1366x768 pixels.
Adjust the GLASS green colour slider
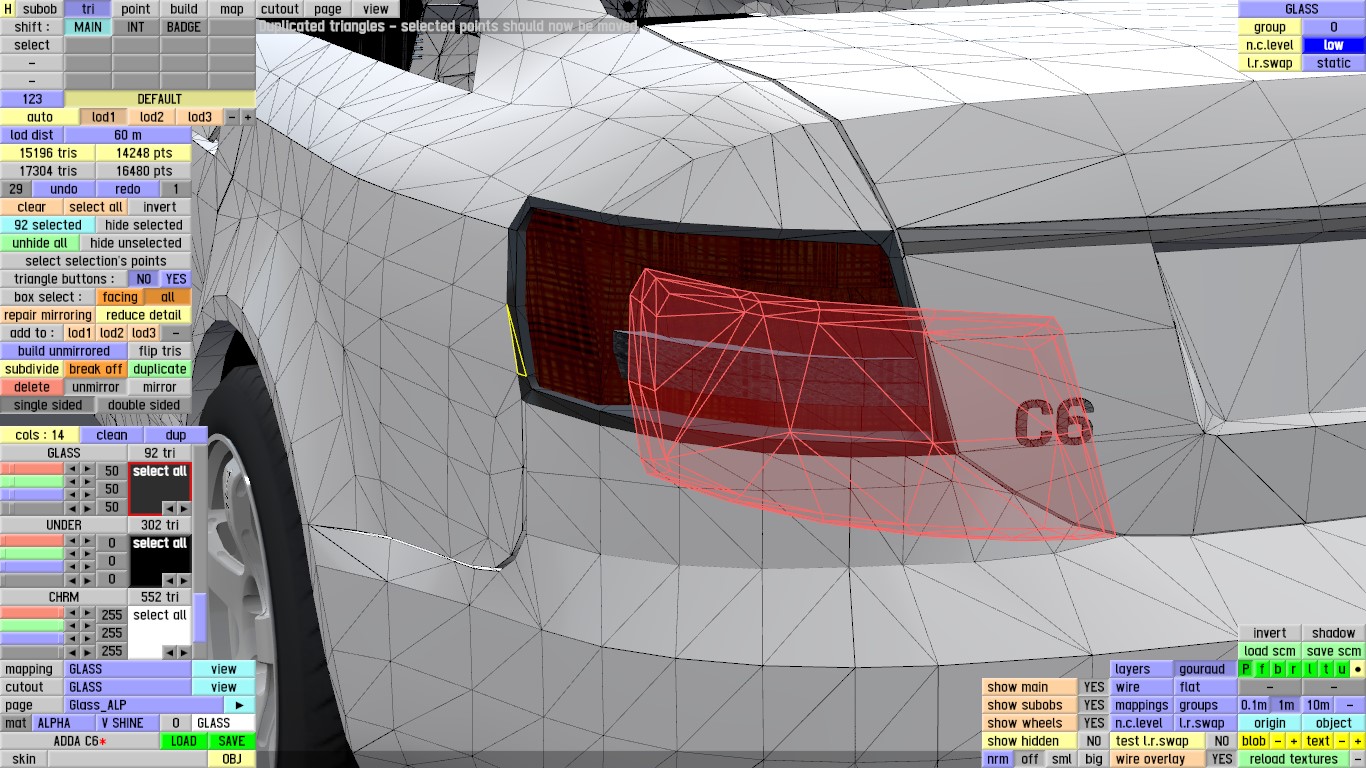pos(32,482)
